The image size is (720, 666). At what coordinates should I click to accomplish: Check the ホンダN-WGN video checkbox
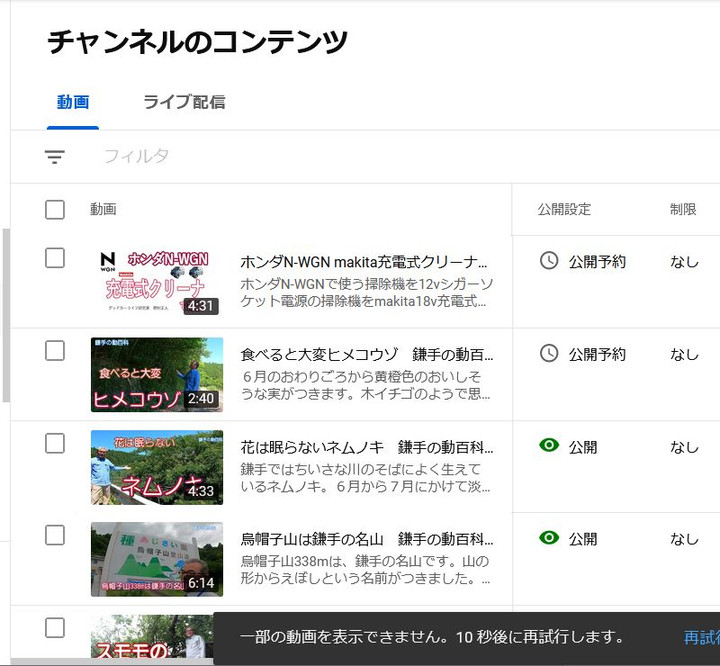pyautogui.click(x=55, y=258)
